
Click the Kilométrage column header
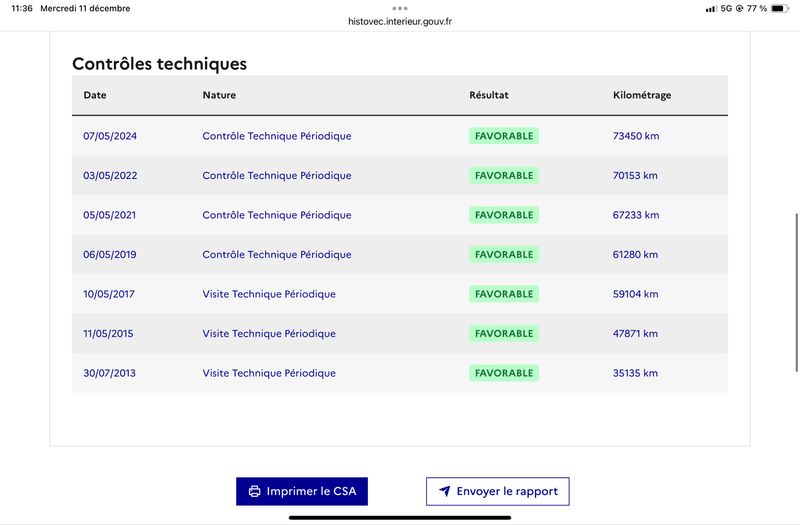642,95
